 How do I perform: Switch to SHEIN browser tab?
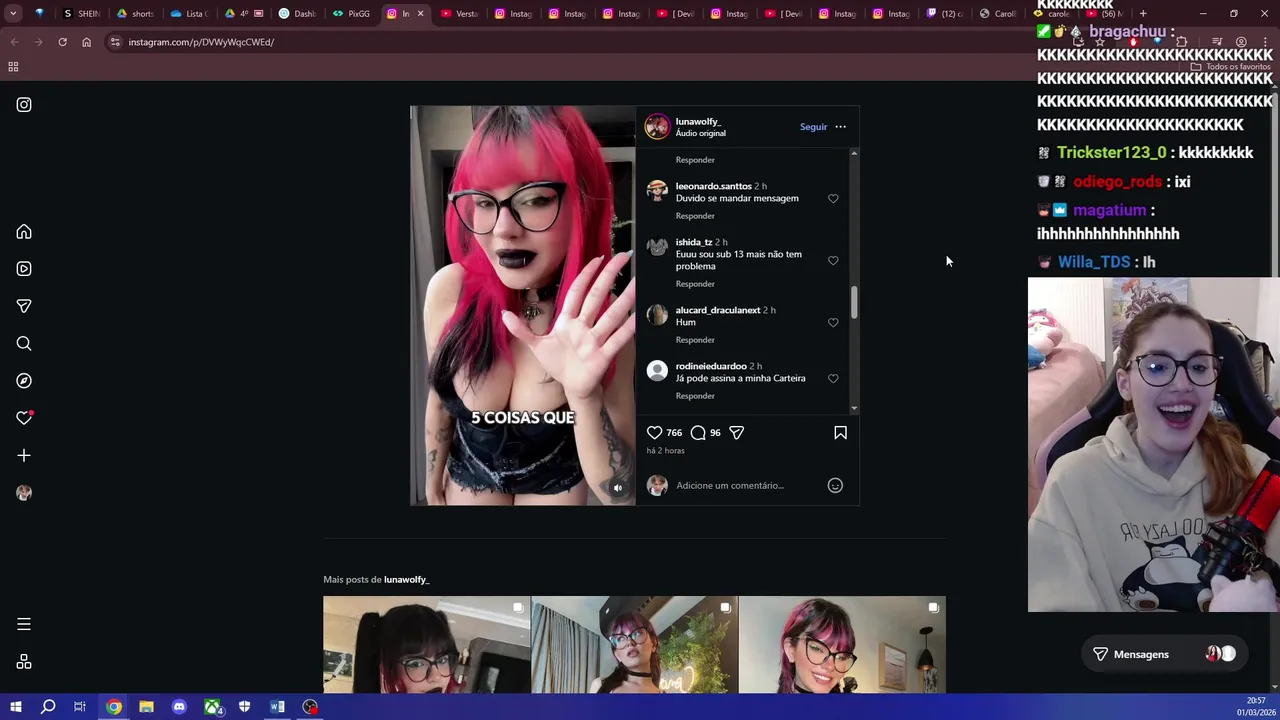(82, 14)
